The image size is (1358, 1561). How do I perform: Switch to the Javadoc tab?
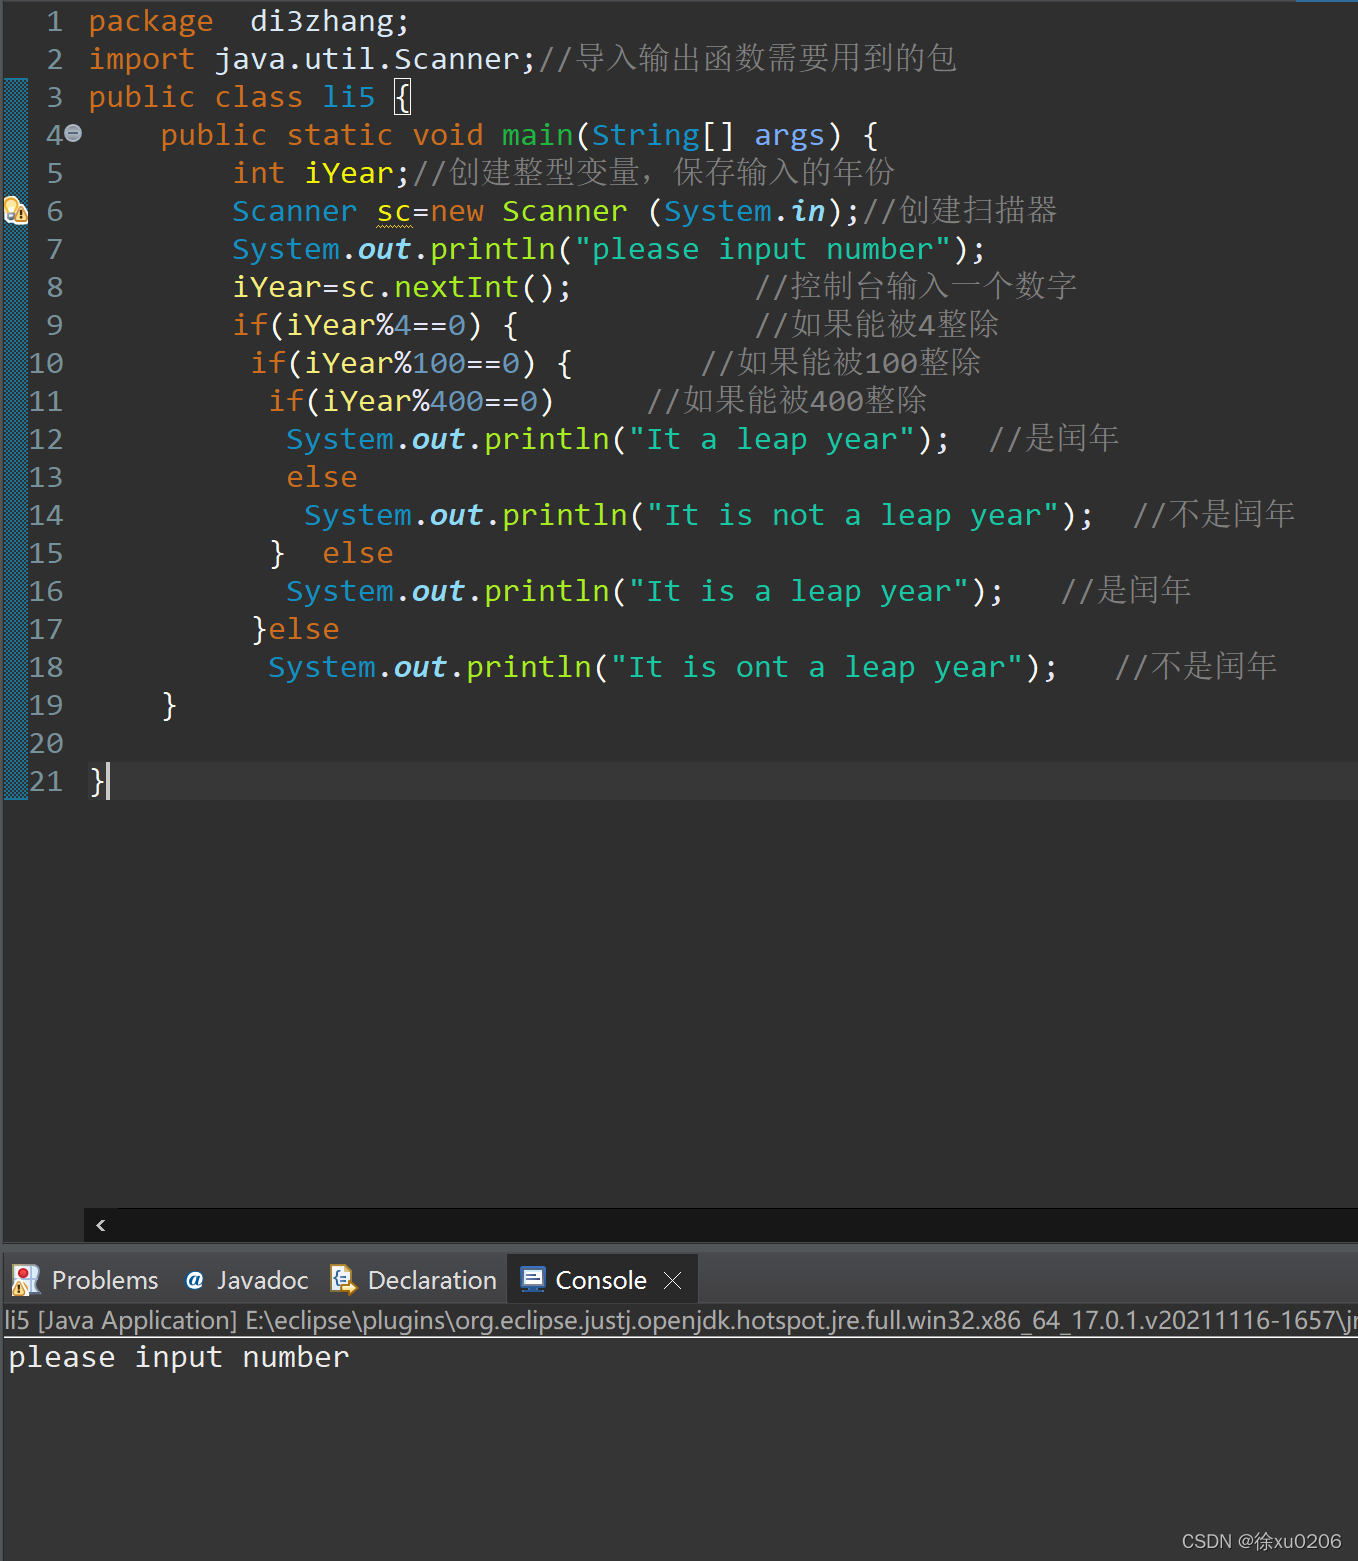tap(246, 1280)
